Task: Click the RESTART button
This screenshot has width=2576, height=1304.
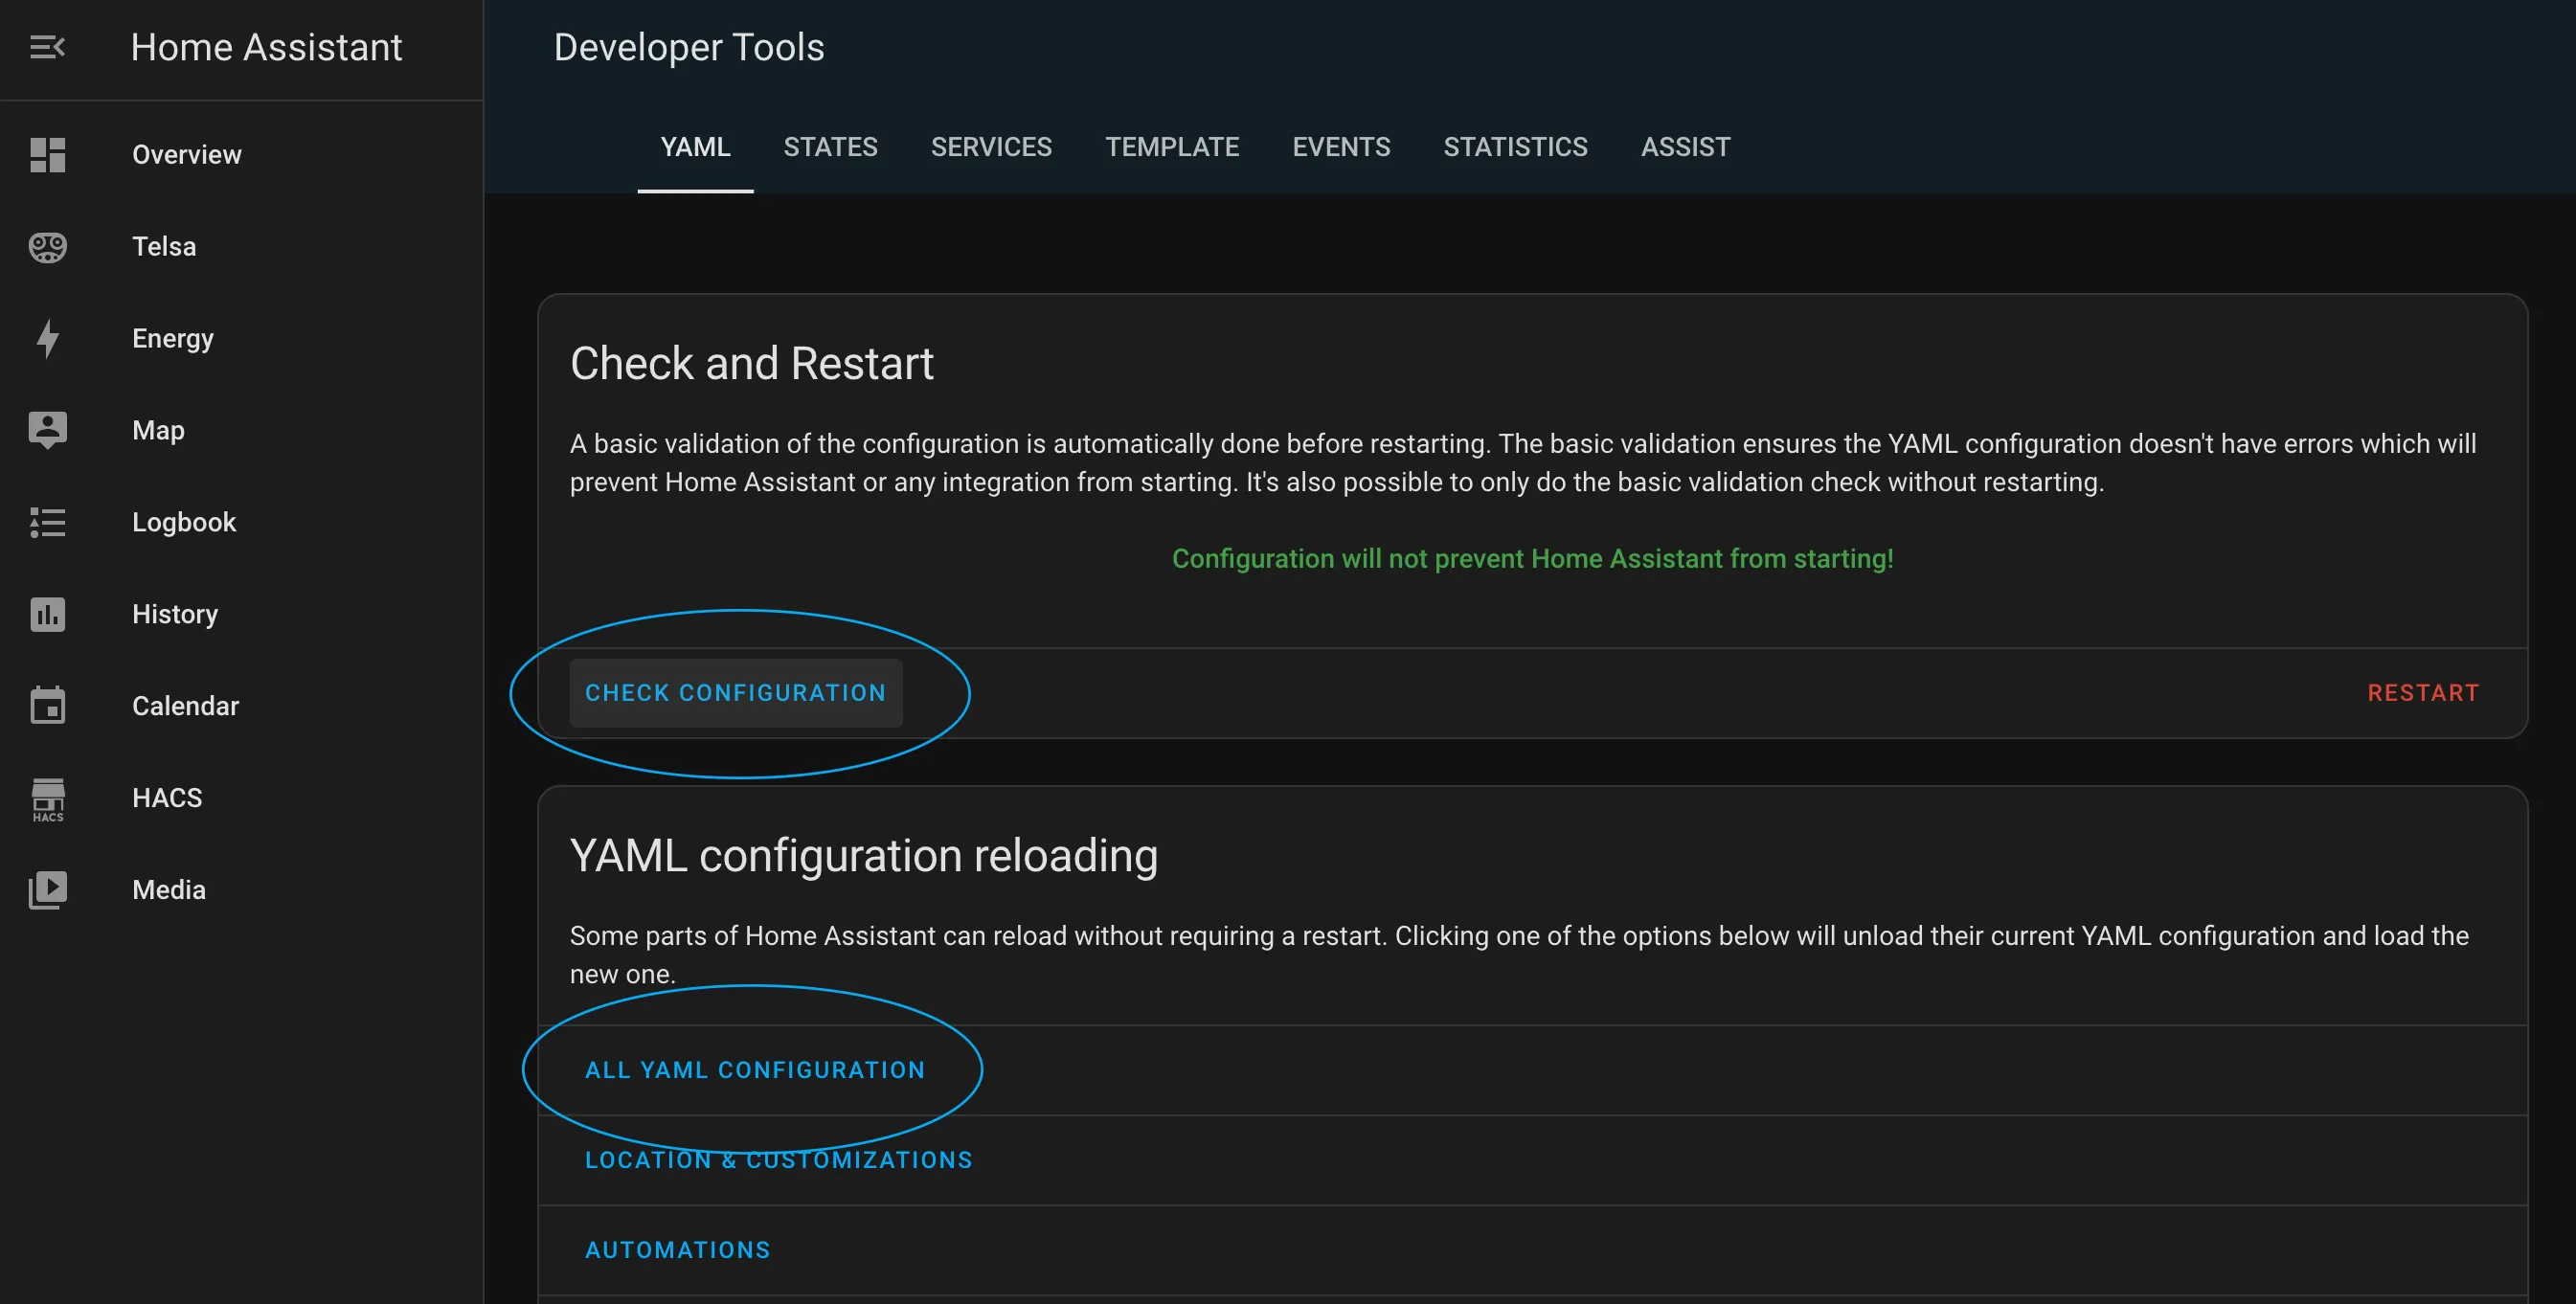Action: pyautogui.click(x=2423, y=692)
